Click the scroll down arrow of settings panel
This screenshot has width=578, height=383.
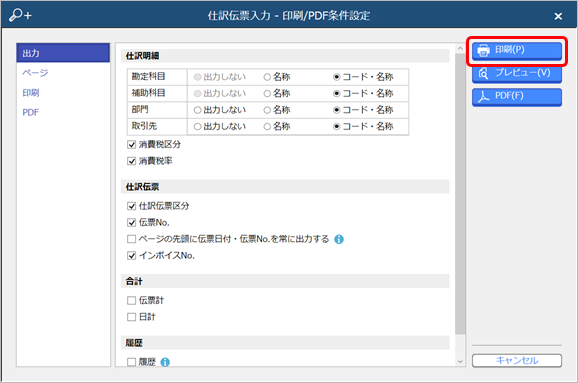460,362
